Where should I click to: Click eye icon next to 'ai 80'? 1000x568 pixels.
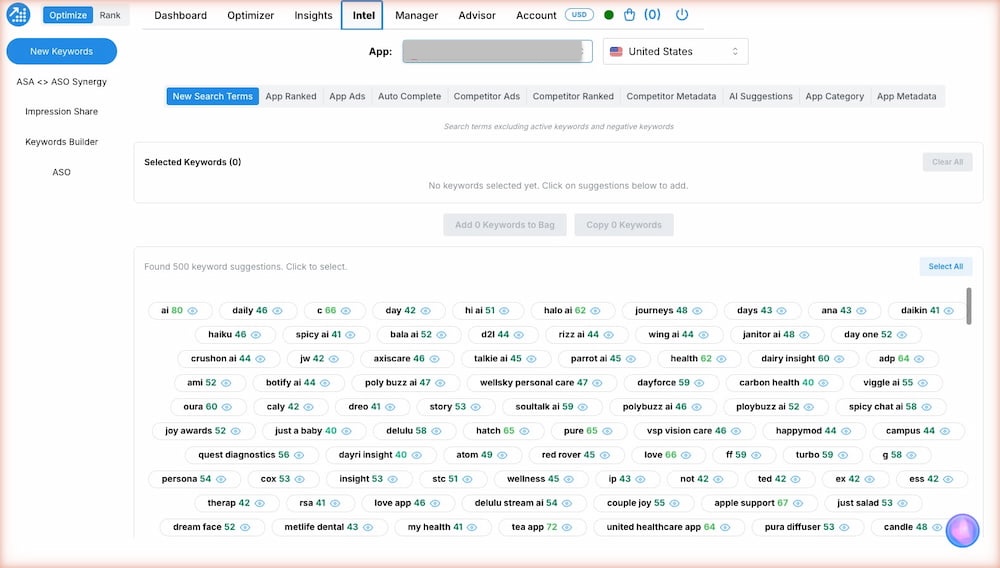click(193, 310)
